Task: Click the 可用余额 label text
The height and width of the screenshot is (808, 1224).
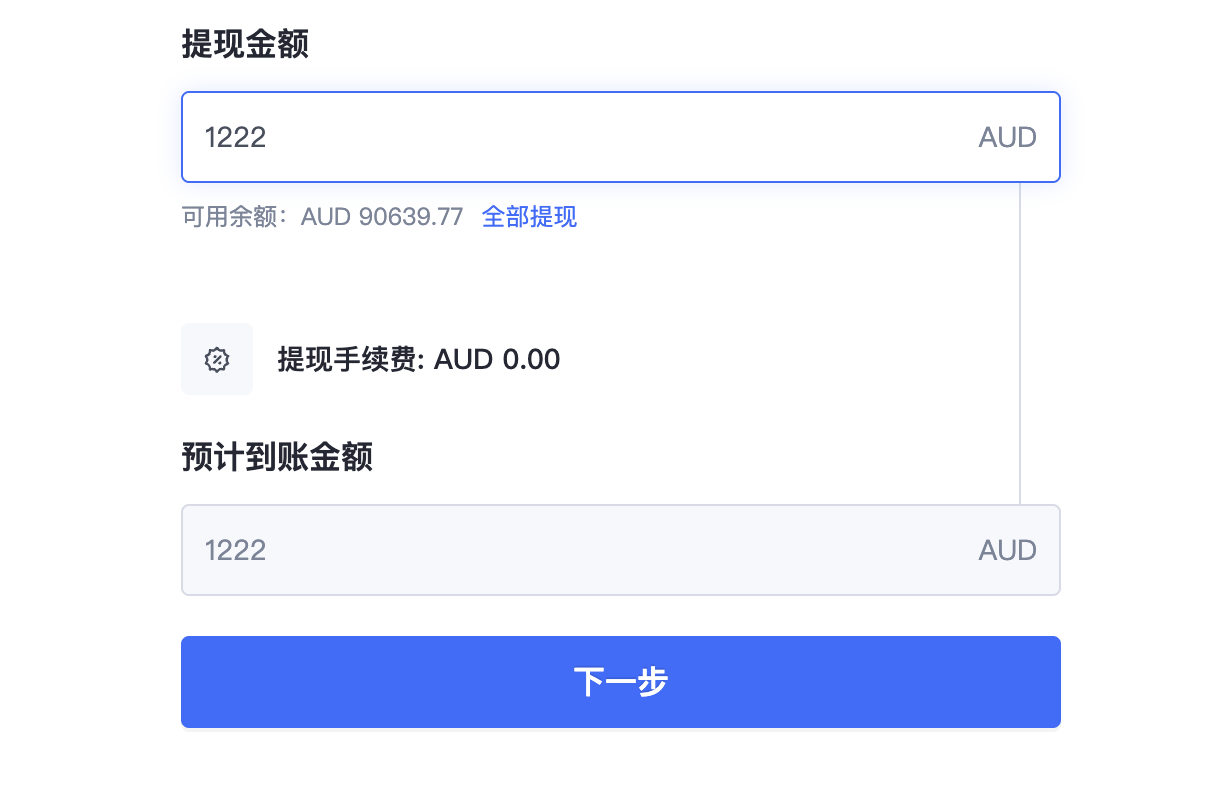Action: 229,216
